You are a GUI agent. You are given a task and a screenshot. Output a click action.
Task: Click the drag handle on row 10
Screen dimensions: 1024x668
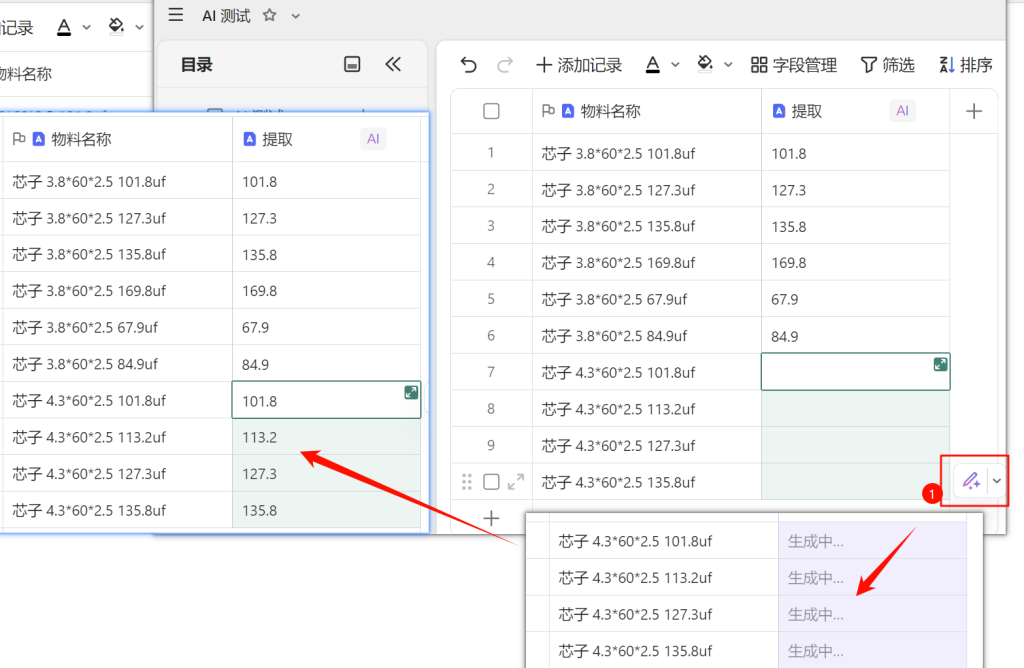pyautogui.click(x=466, y=482)
